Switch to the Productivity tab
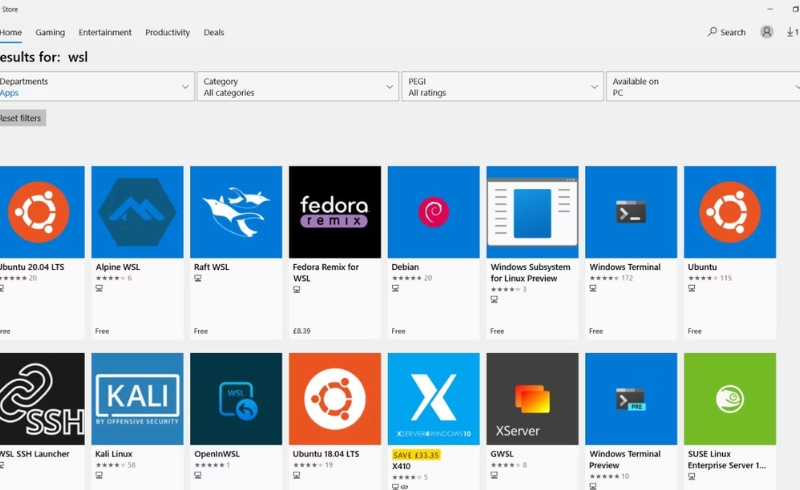This screenshot has width=800, height=490. 167,32
